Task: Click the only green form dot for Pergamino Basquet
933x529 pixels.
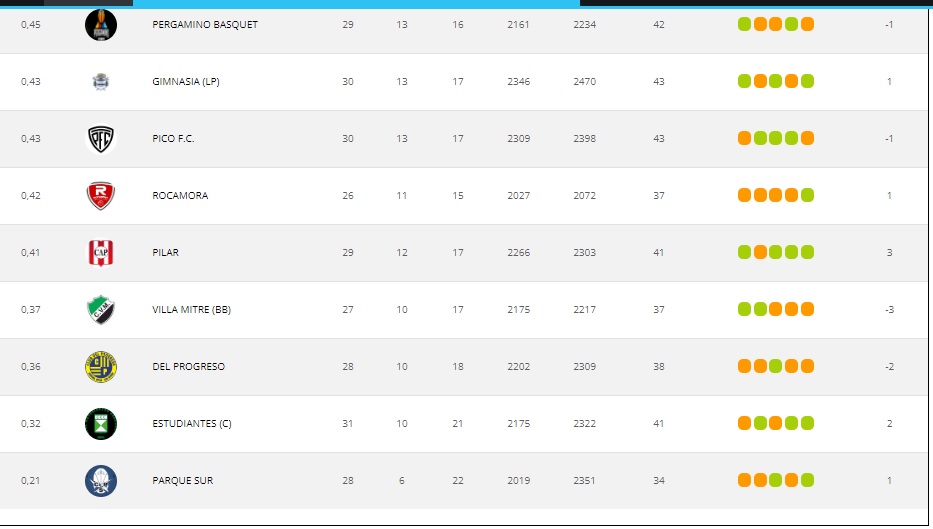Action: [x=744, y=24]
